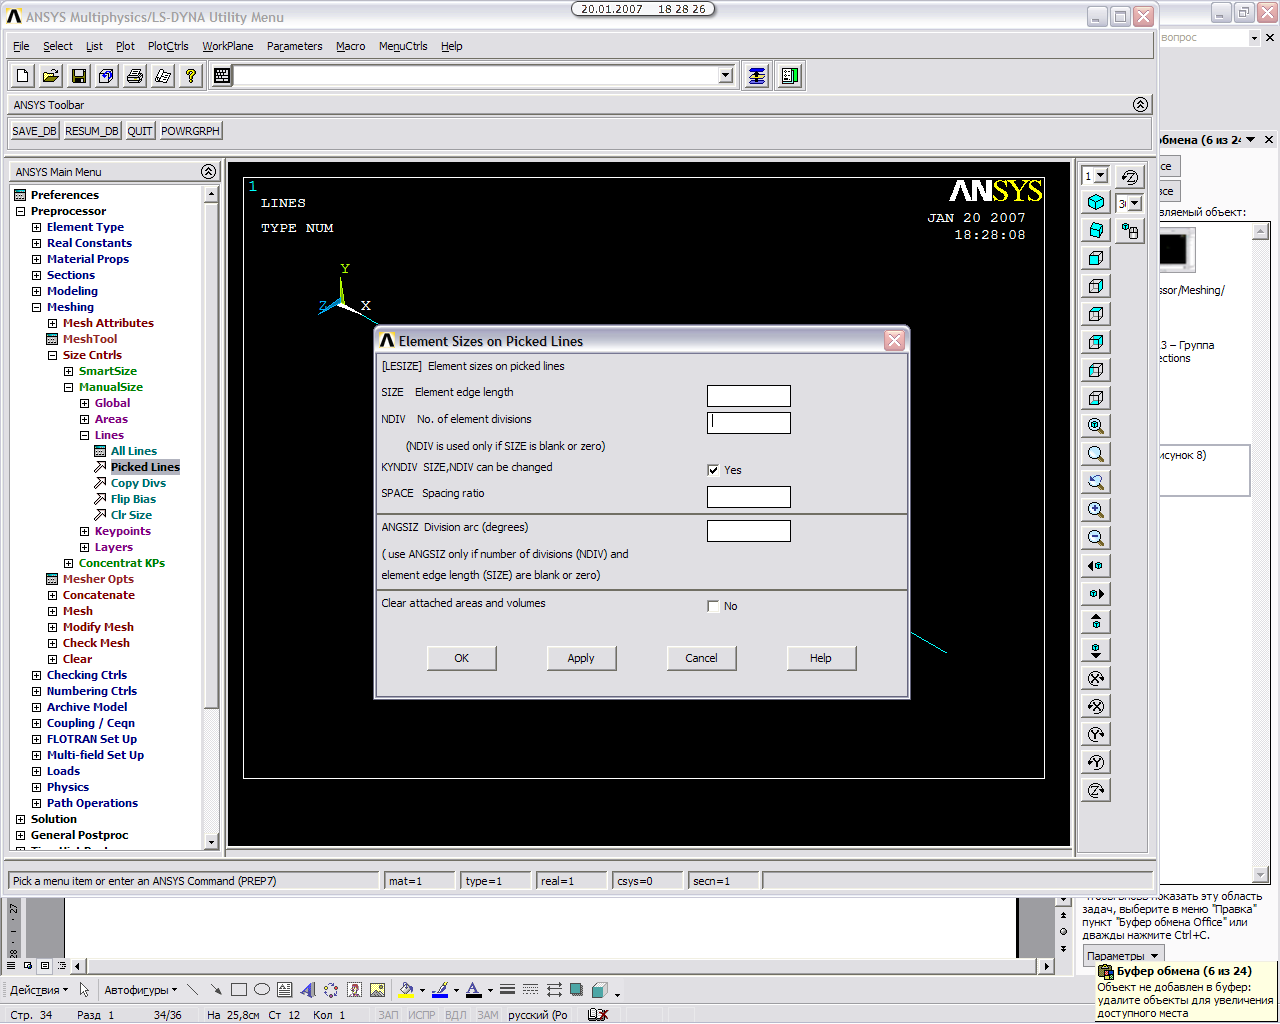Collapse the Preprocessor tree node
1280x1024 pixels.
point(20,211)
